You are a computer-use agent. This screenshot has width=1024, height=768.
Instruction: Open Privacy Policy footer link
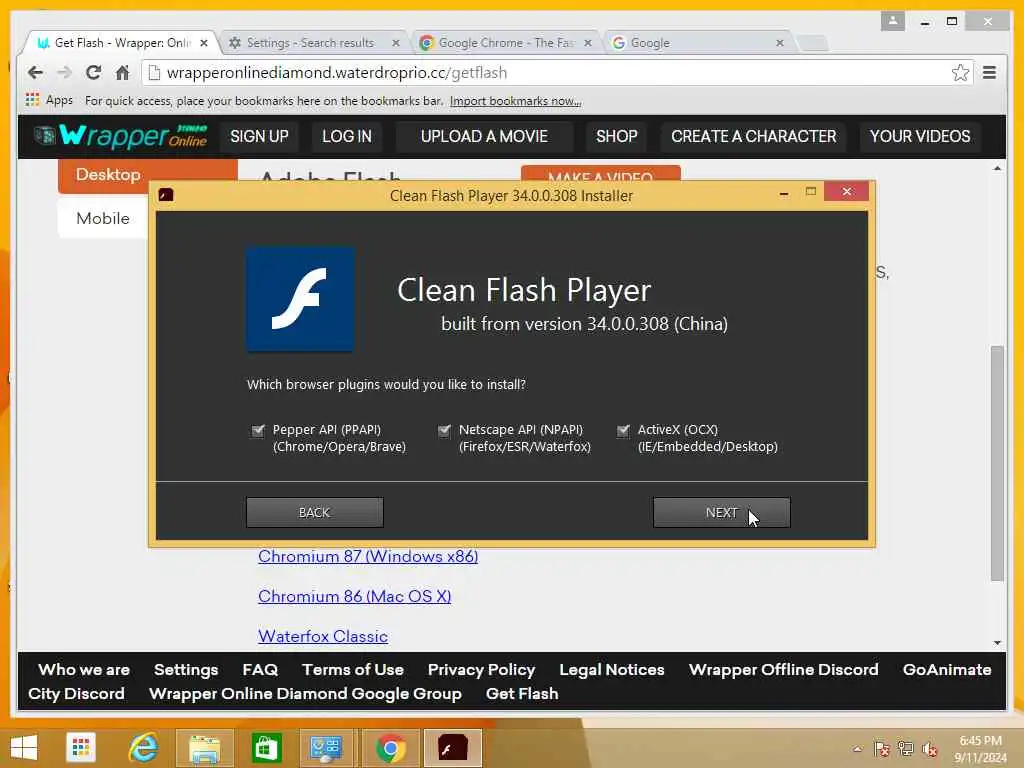pos(481,669)
